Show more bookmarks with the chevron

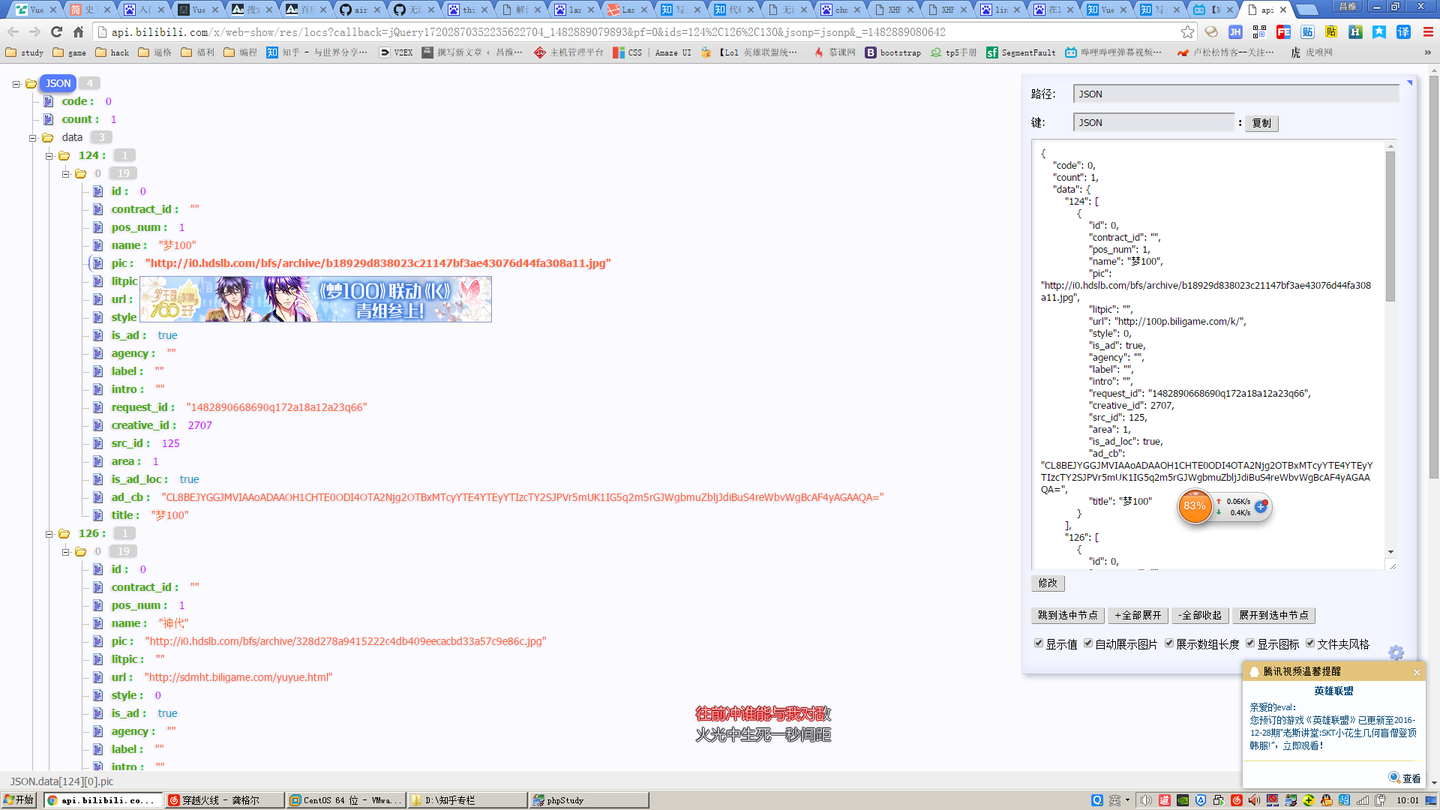tap(1430, 52)
